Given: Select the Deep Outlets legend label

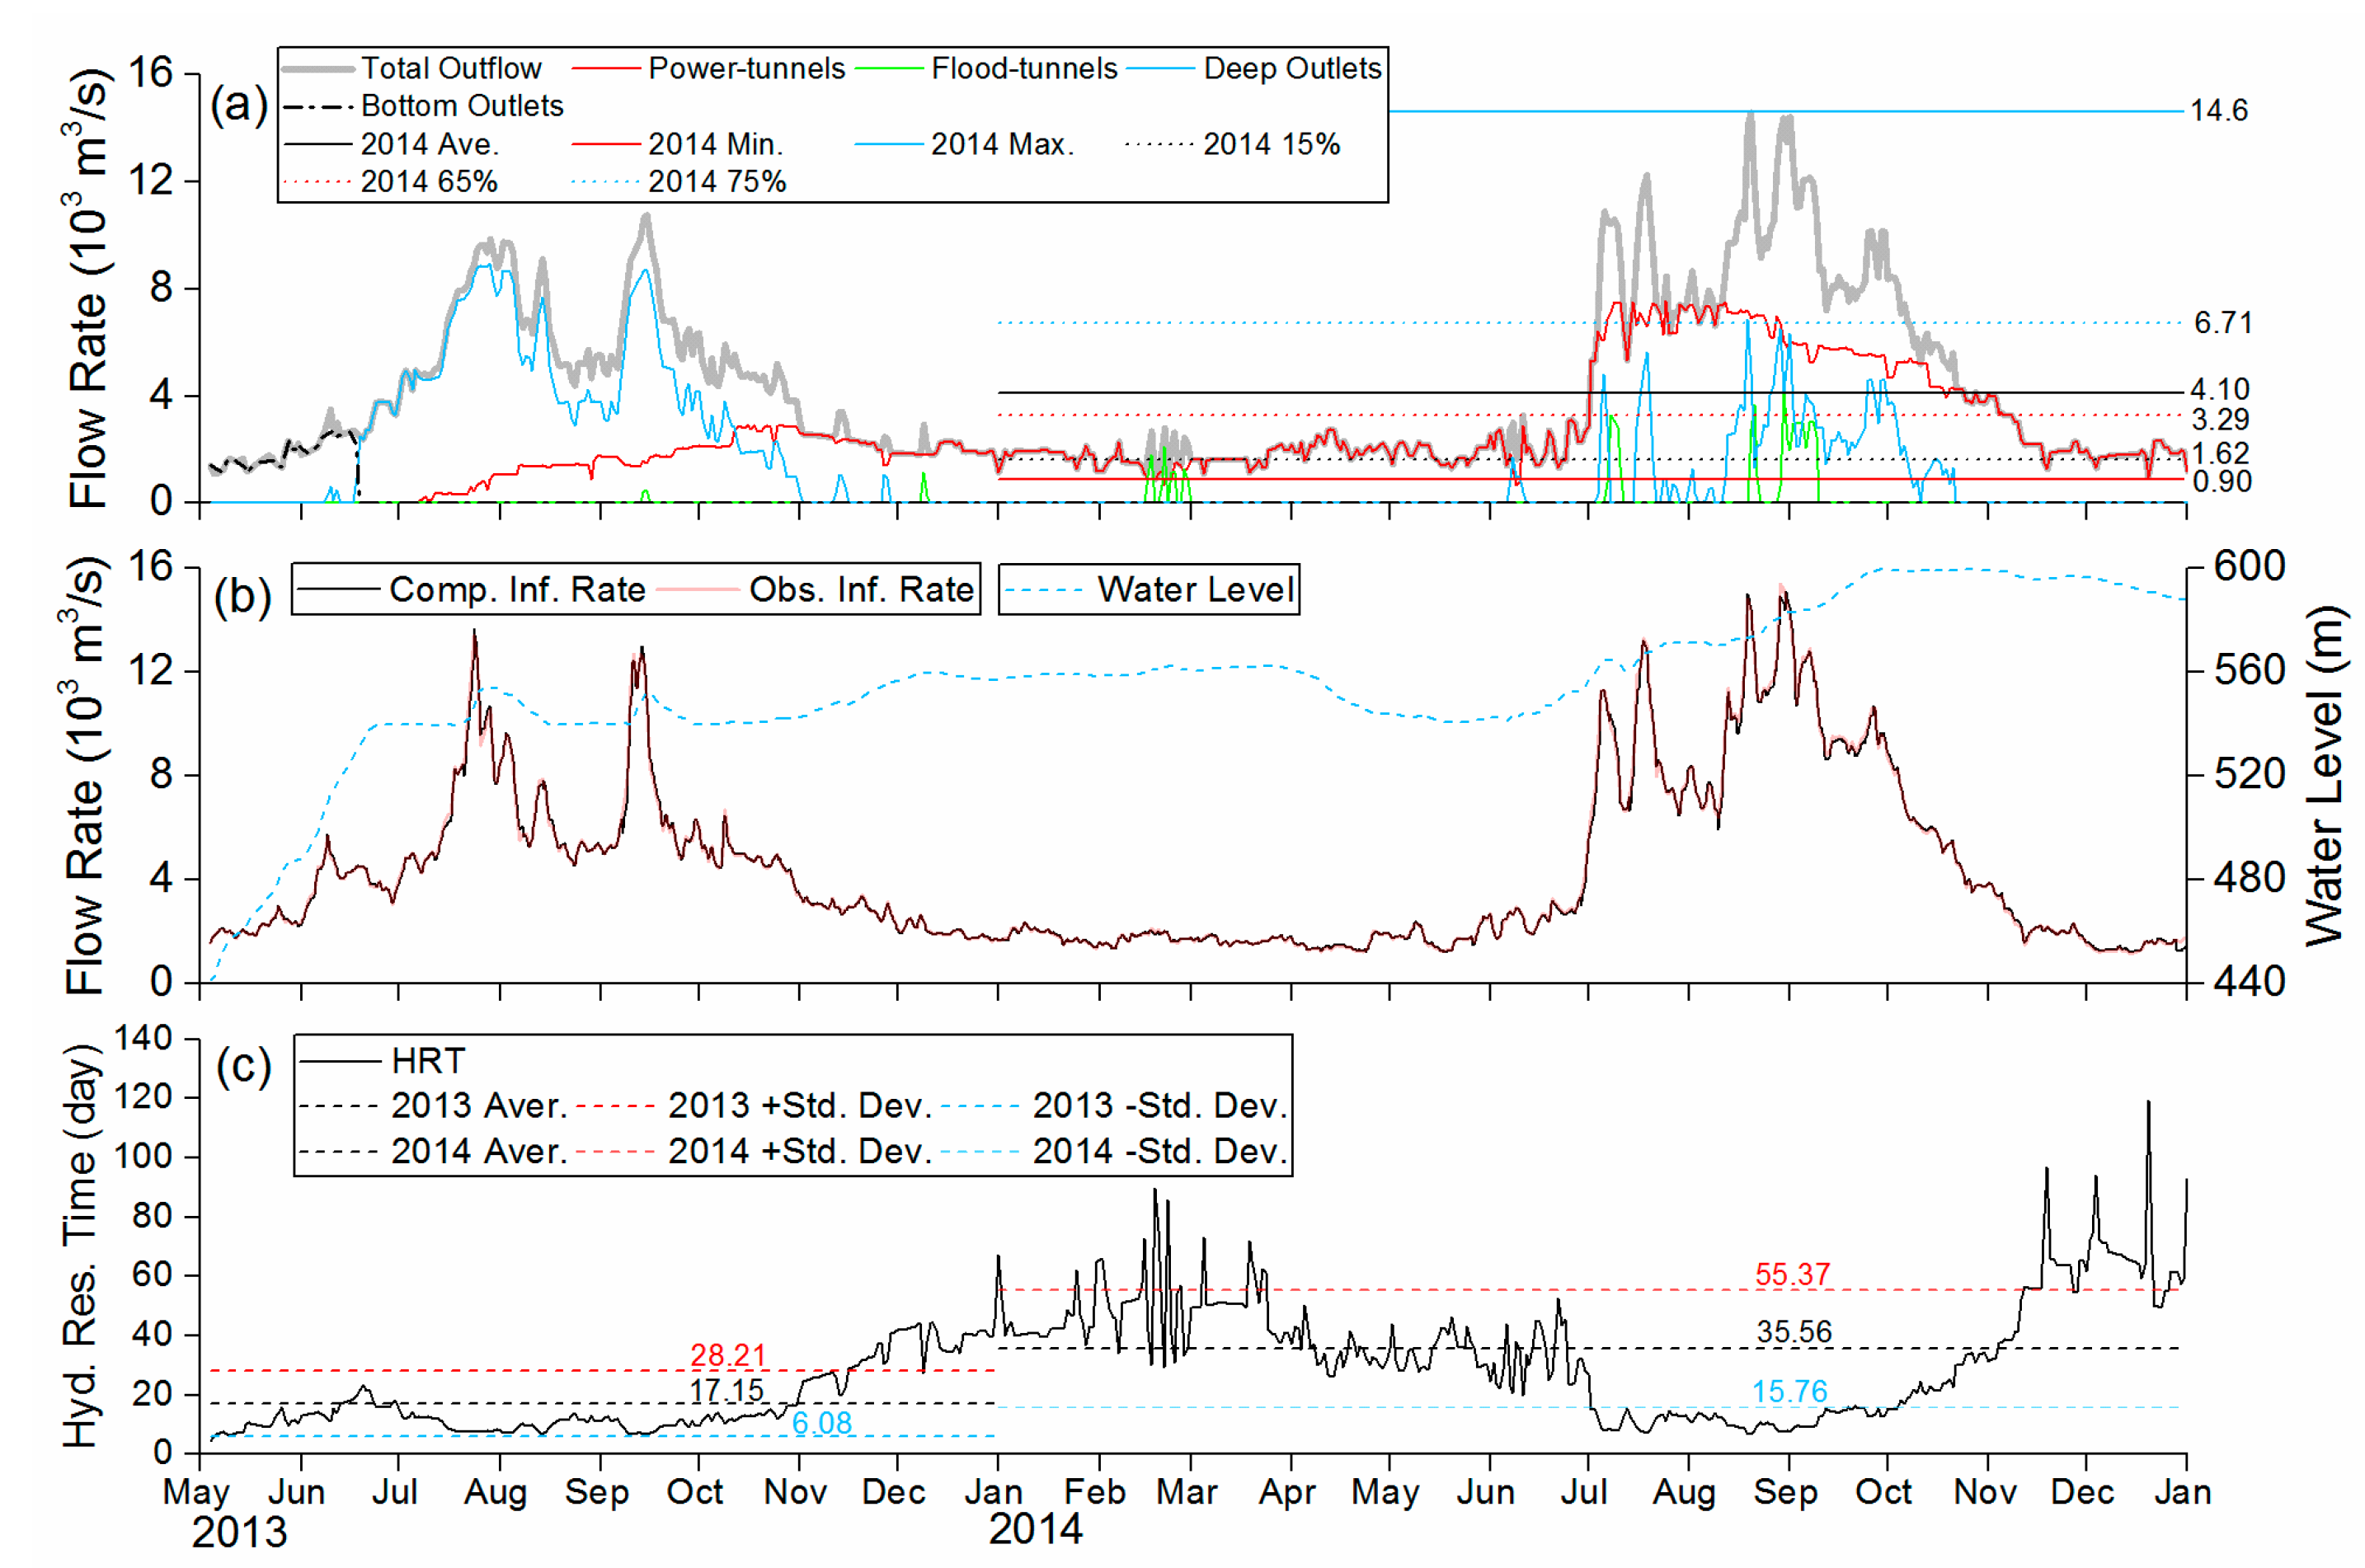Looking at the screenshot, I should pos(1291,68).
